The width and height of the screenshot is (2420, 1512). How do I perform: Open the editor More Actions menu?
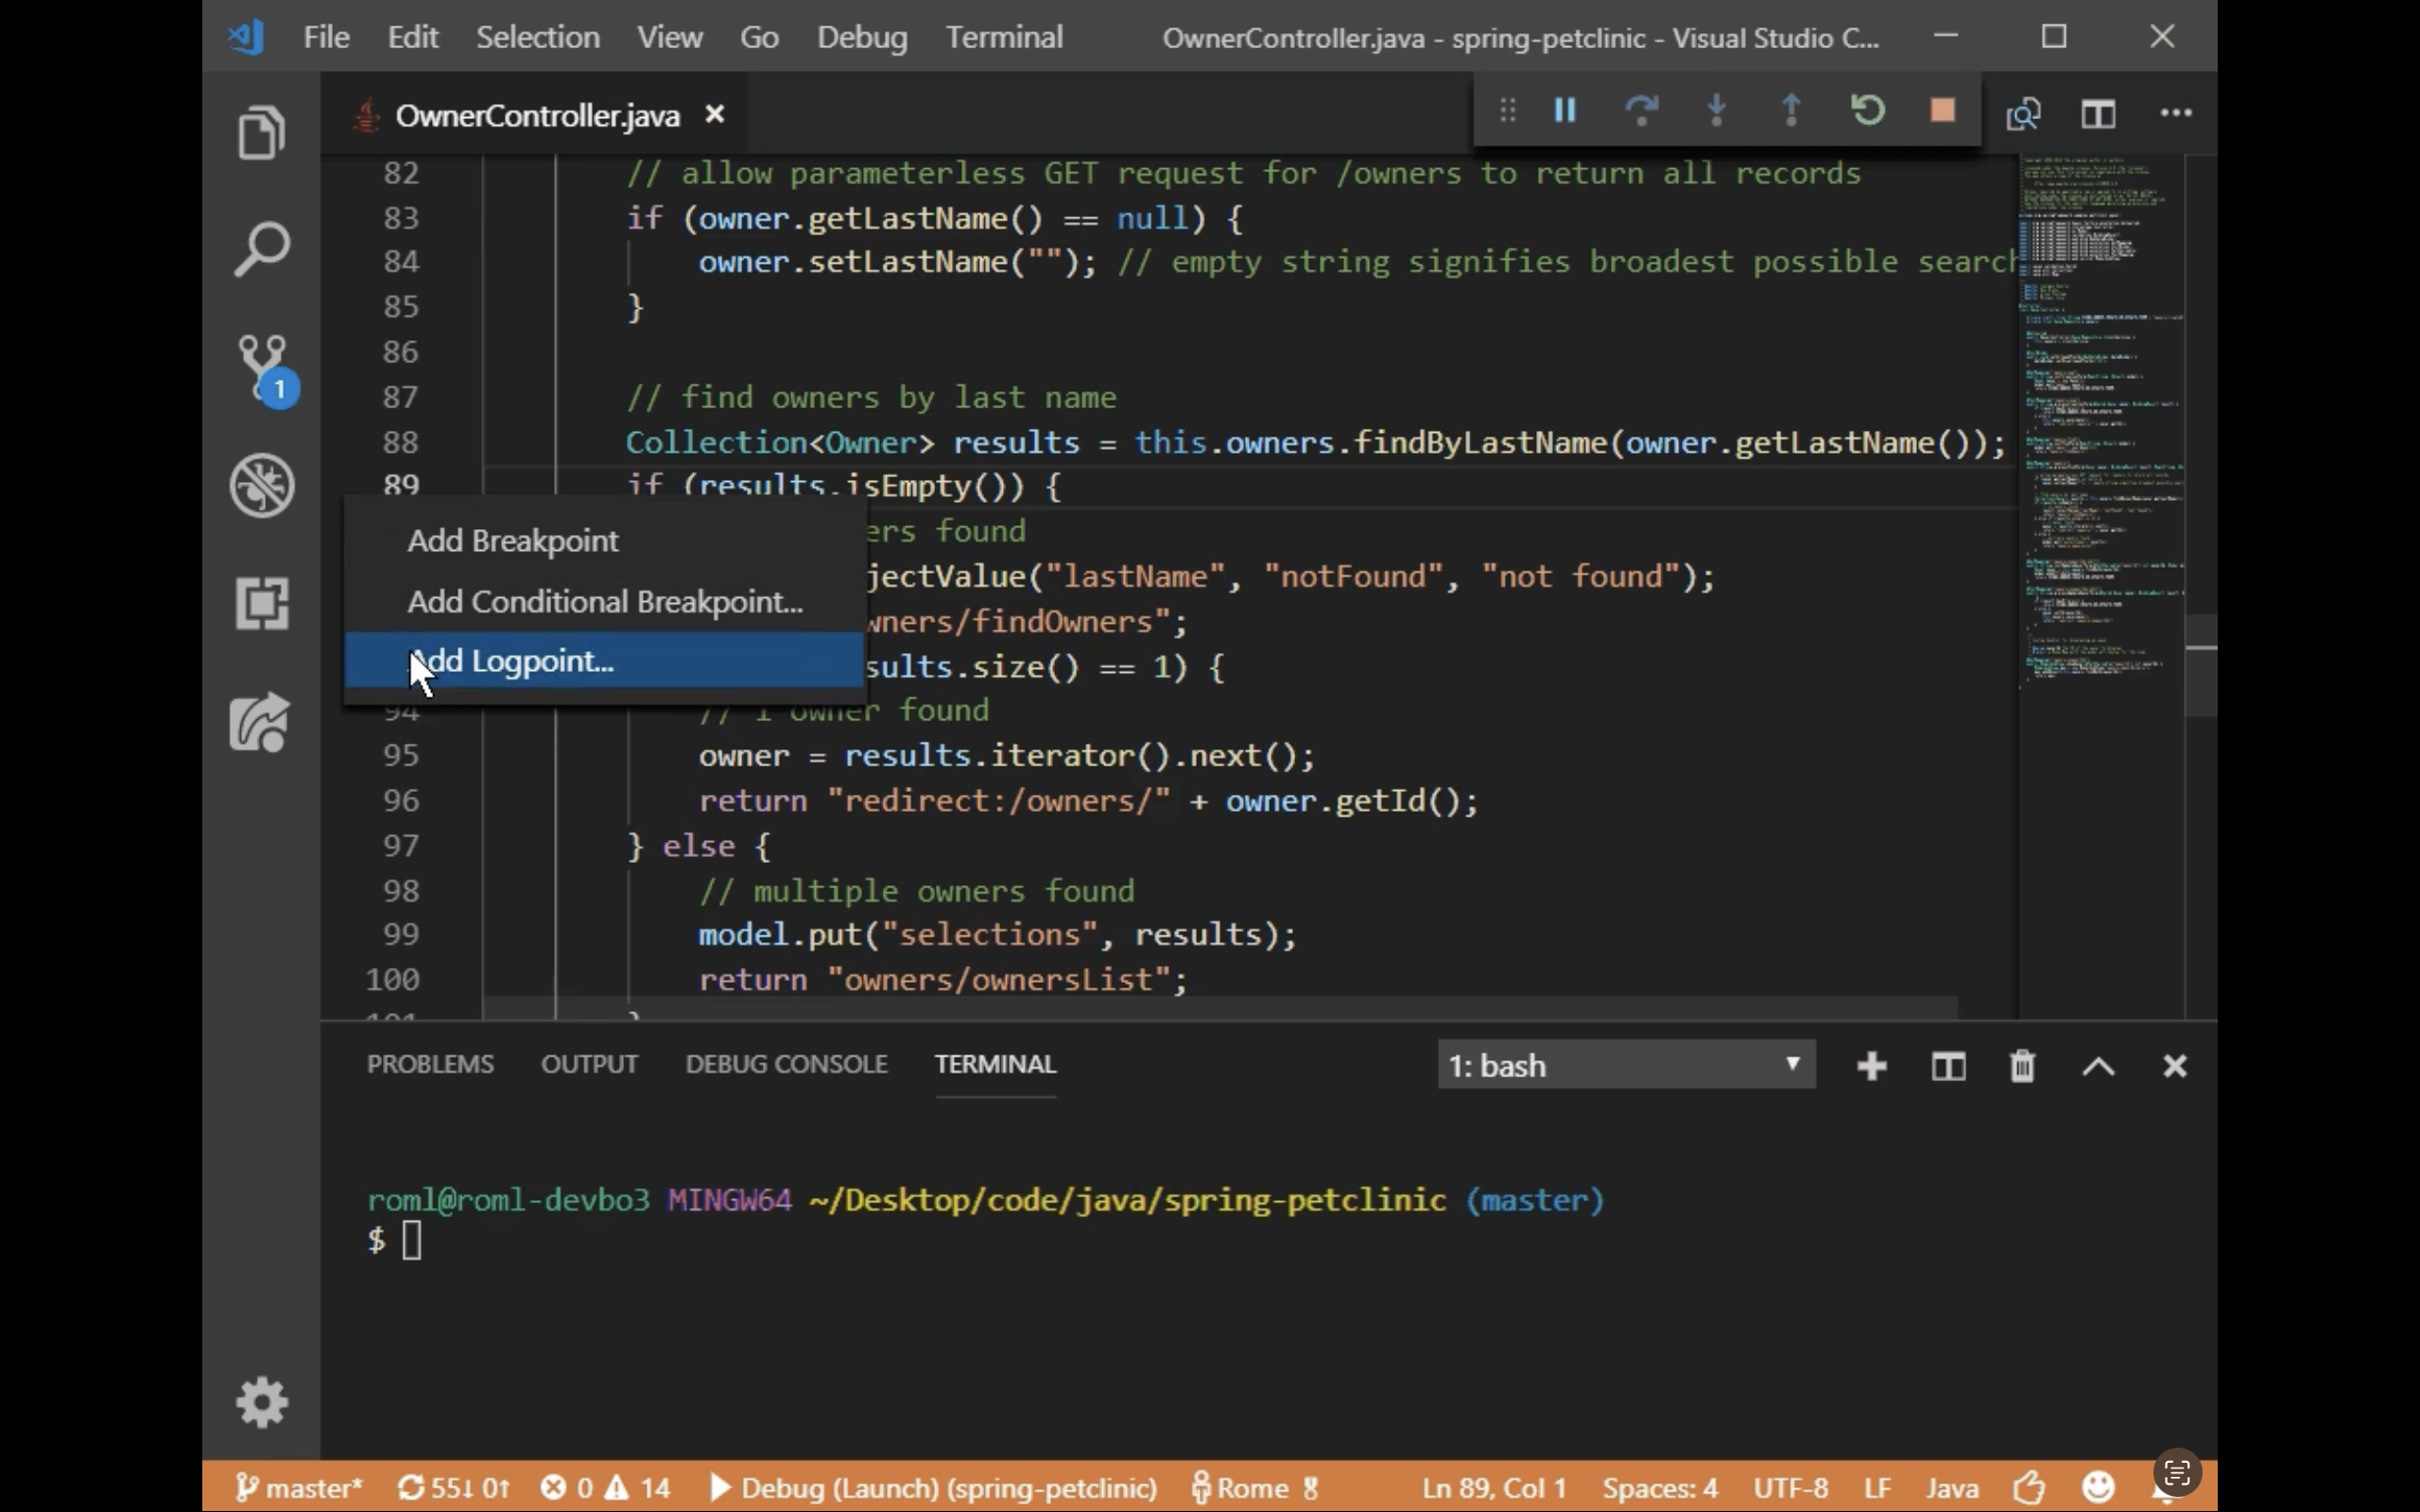click(2176, 113)
